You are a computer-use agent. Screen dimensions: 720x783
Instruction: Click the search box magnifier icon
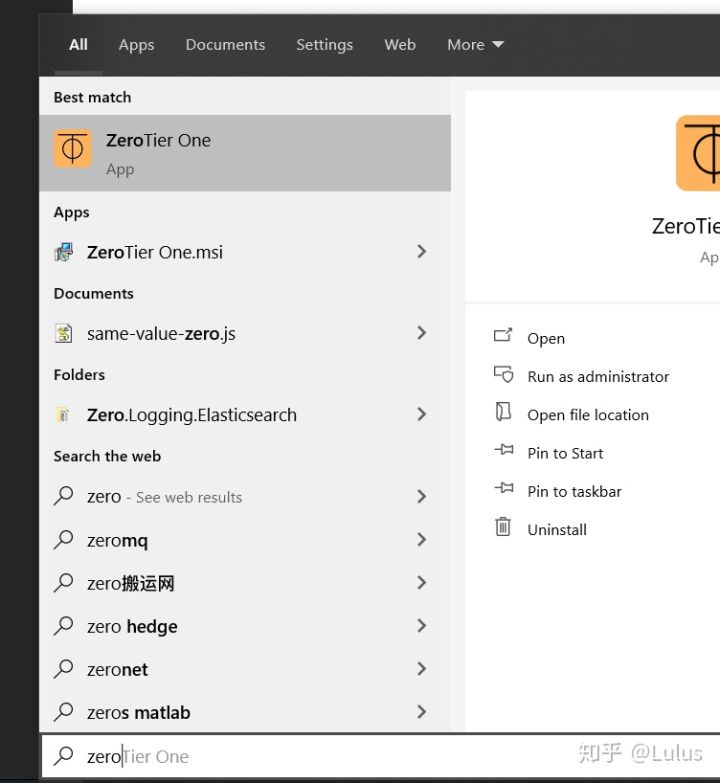[x=63, y=756]
